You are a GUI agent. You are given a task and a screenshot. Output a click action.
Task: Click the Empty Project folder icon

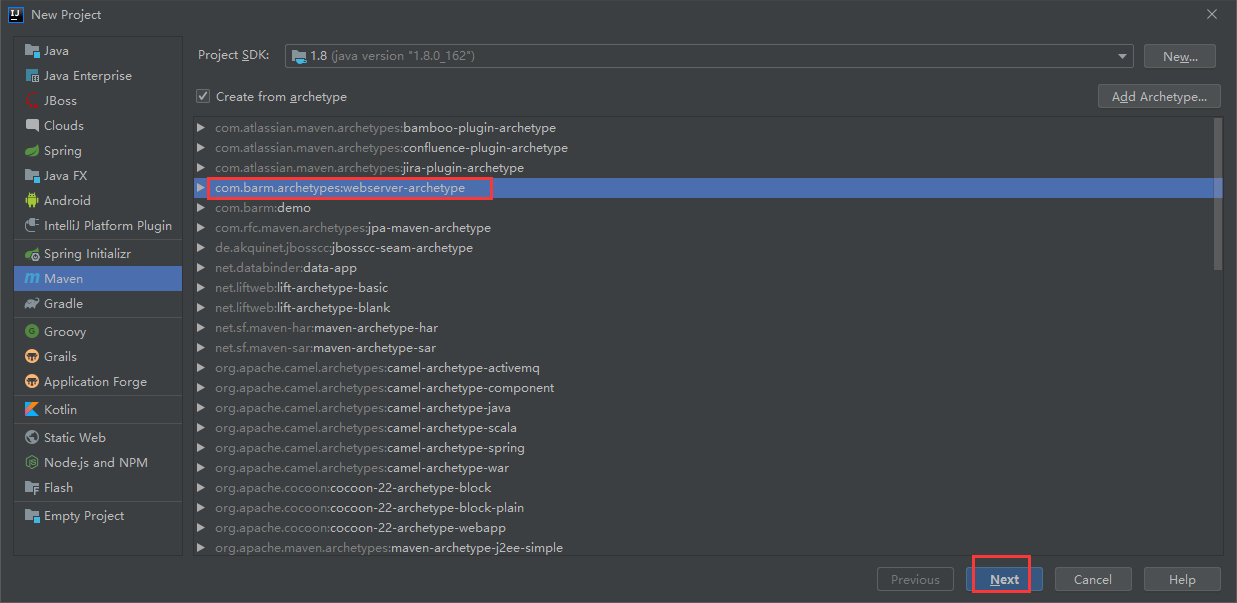point(32,516)
